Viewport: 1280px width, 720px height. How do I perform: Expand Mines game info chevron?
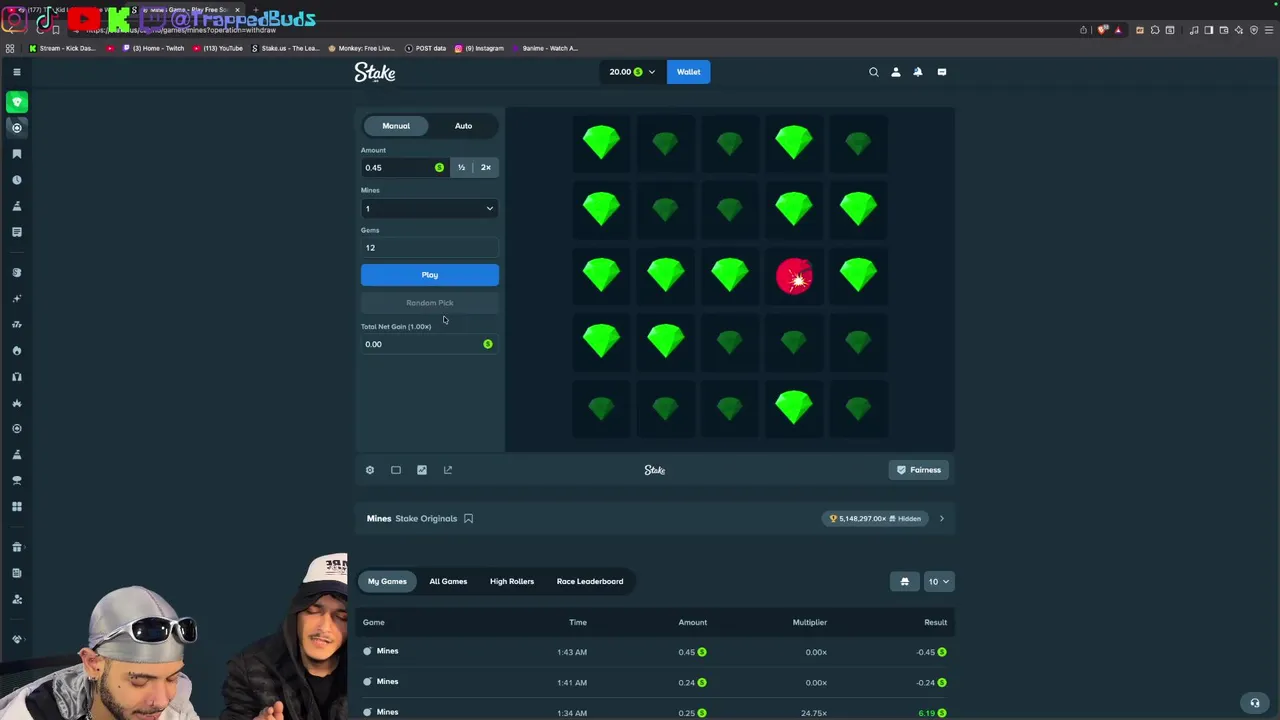click(941, 519)
